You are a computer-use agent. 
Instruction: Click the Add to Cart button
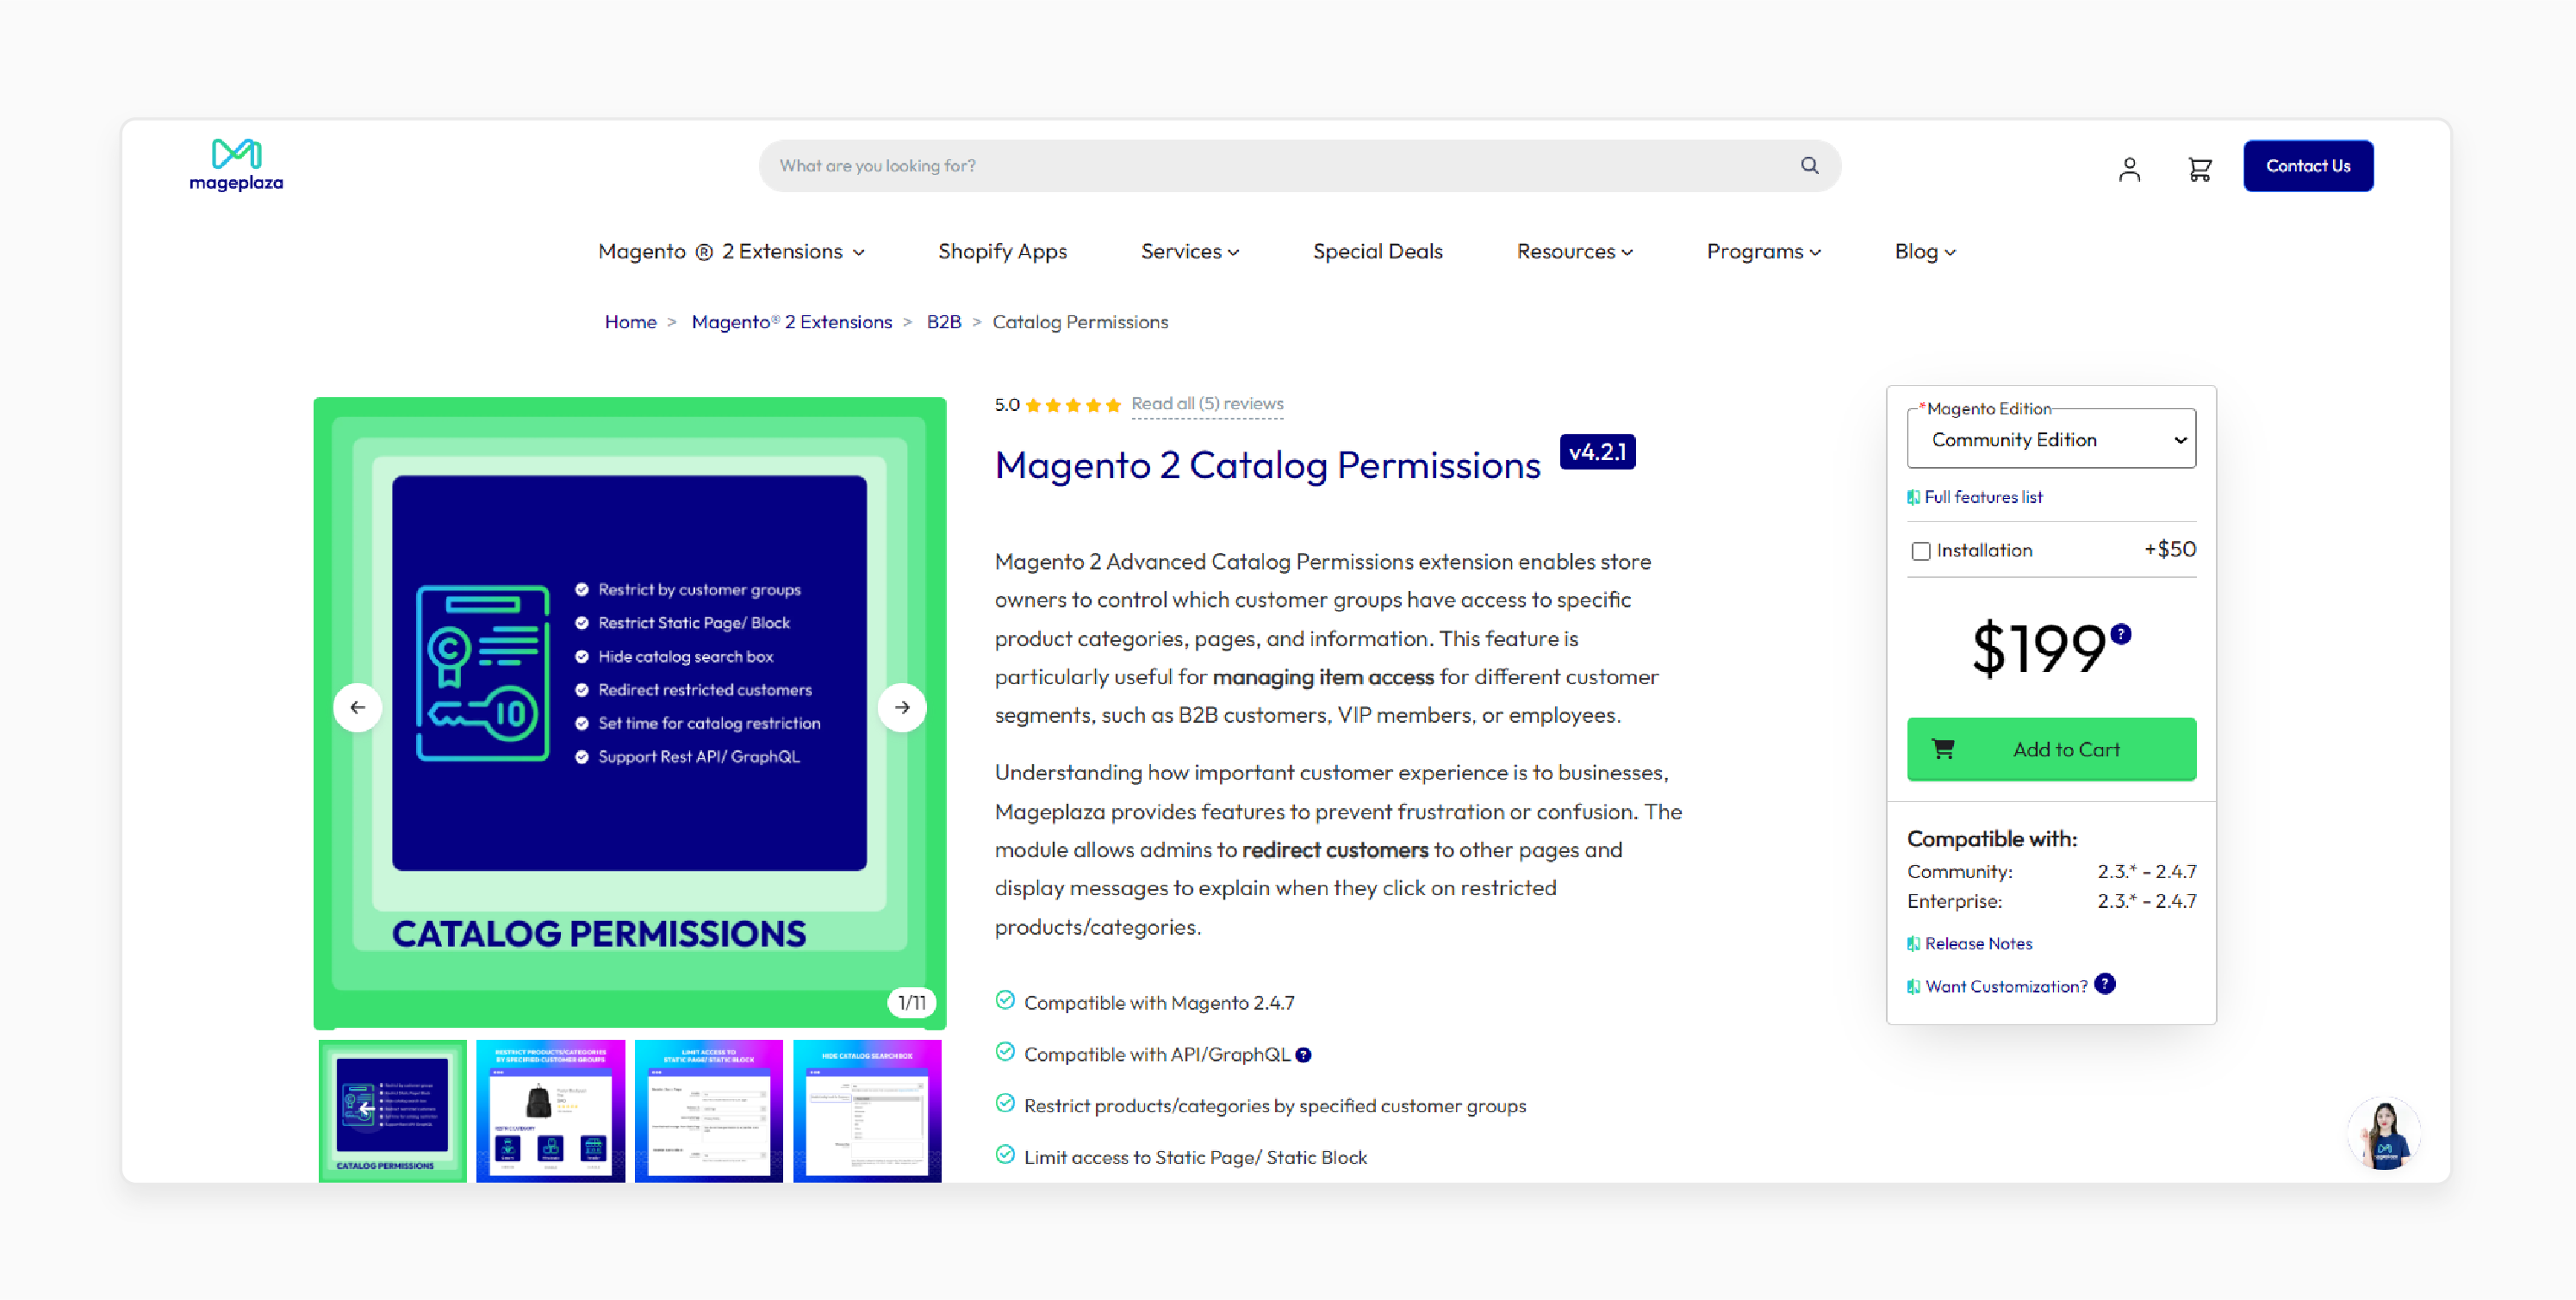[x=2051, y=749]
